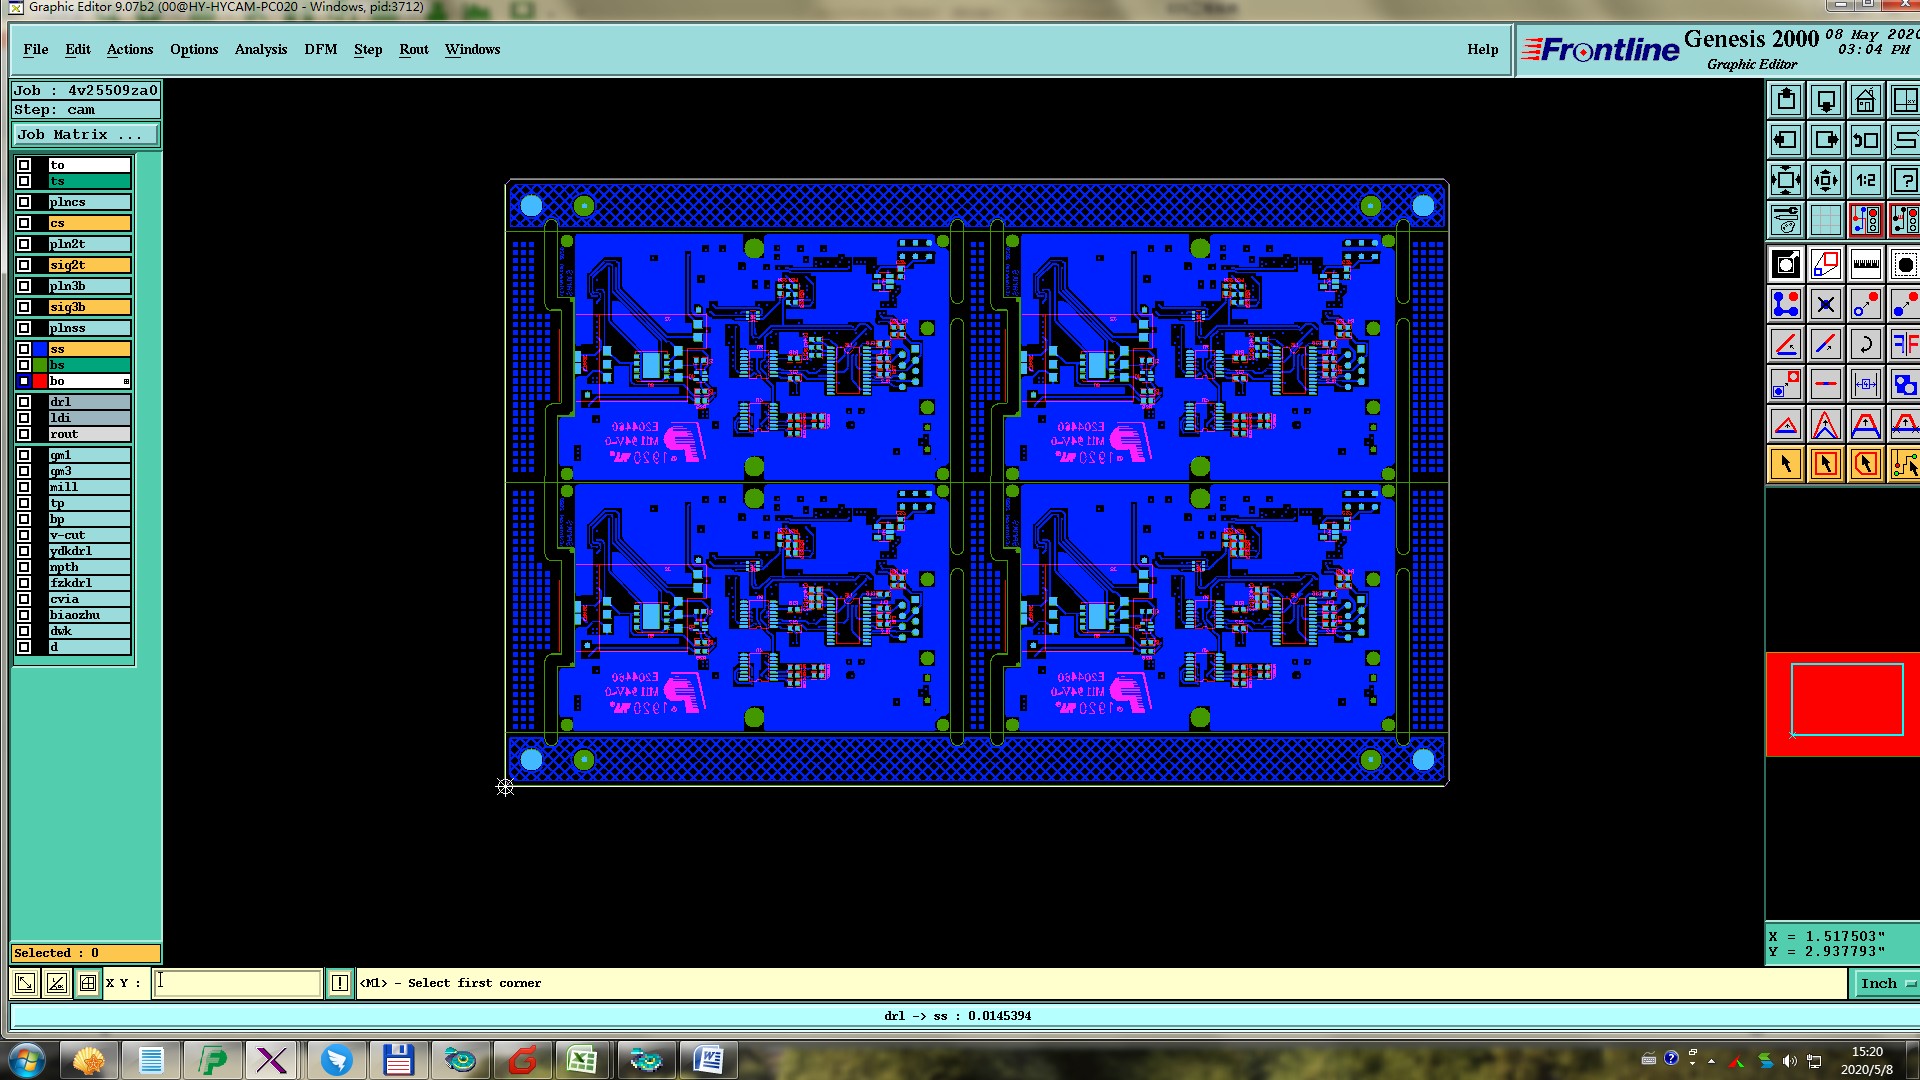Viewport: 1920px width, 1080px height.
Task: Open the tools and palette settings icon
Action: click(x=1786, y=219)
